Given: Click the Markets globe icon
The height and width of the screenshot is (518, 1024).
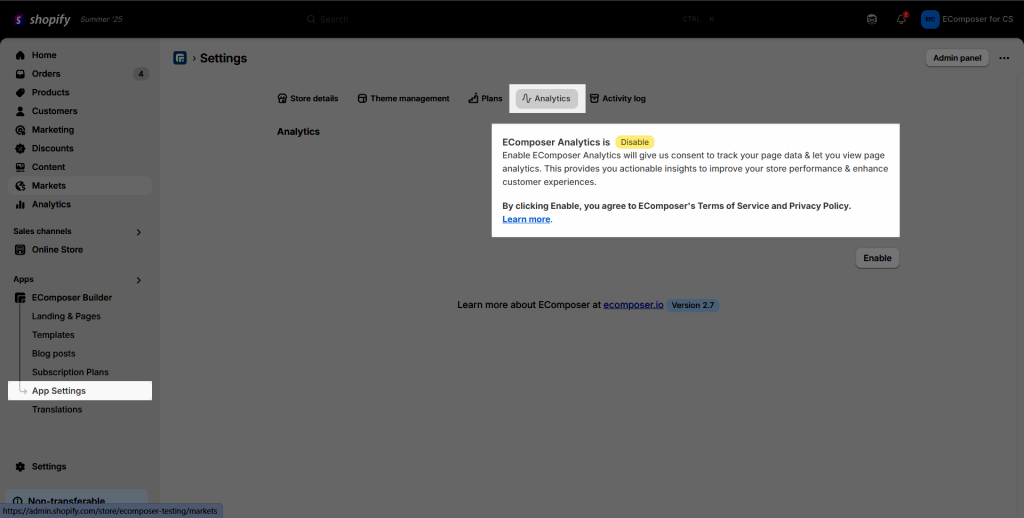Looking at the screenshot, I should point(20,186).
